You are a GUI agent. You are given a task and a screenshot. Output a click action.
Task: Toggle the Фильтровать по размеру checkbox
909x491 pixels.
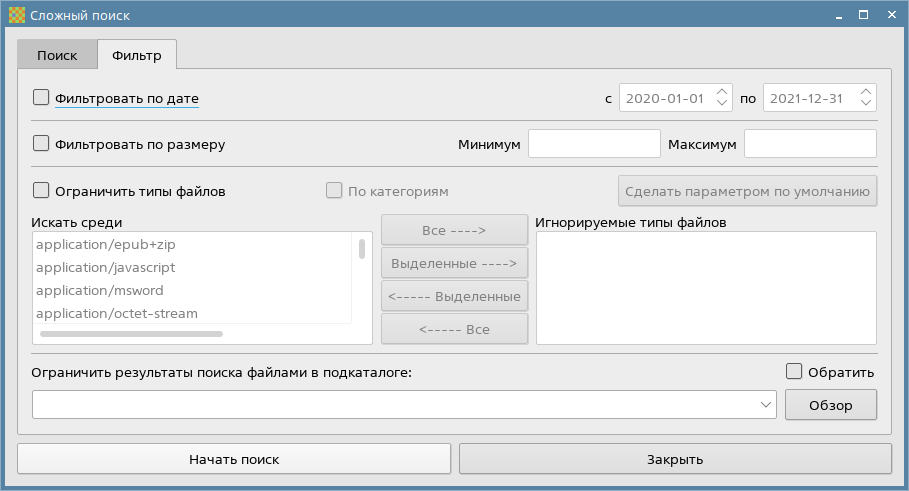coord(42,143)
